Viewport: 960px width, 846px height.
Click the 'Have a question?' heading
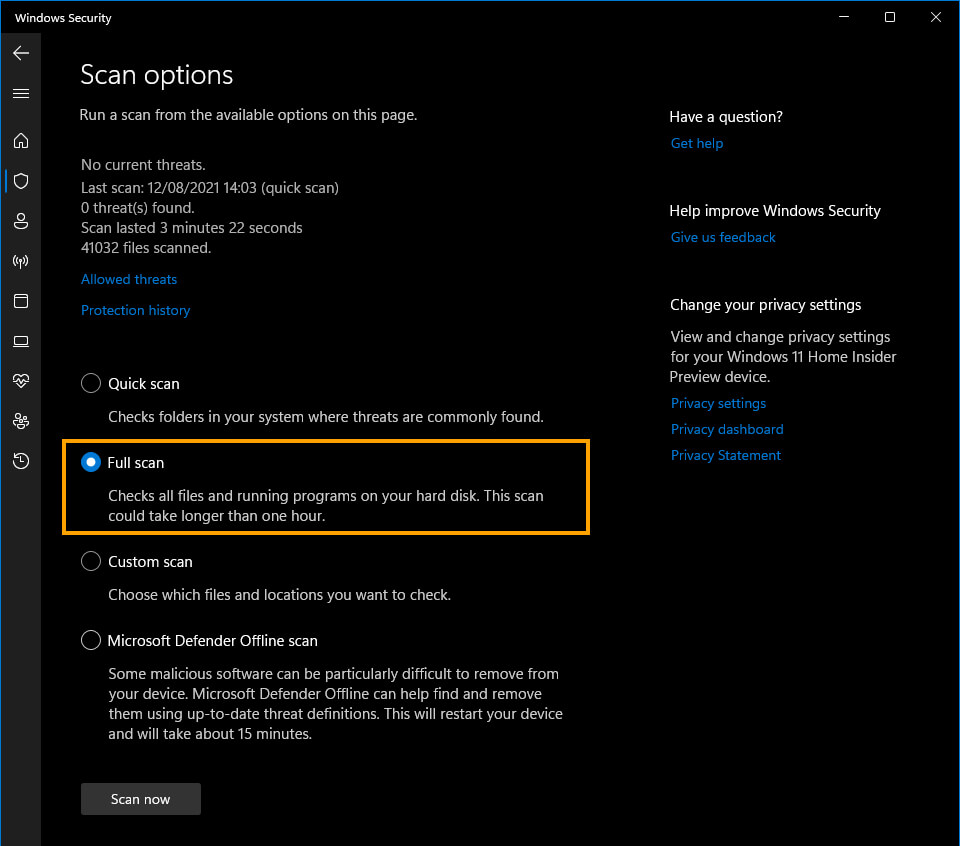[x=726, y=117]
